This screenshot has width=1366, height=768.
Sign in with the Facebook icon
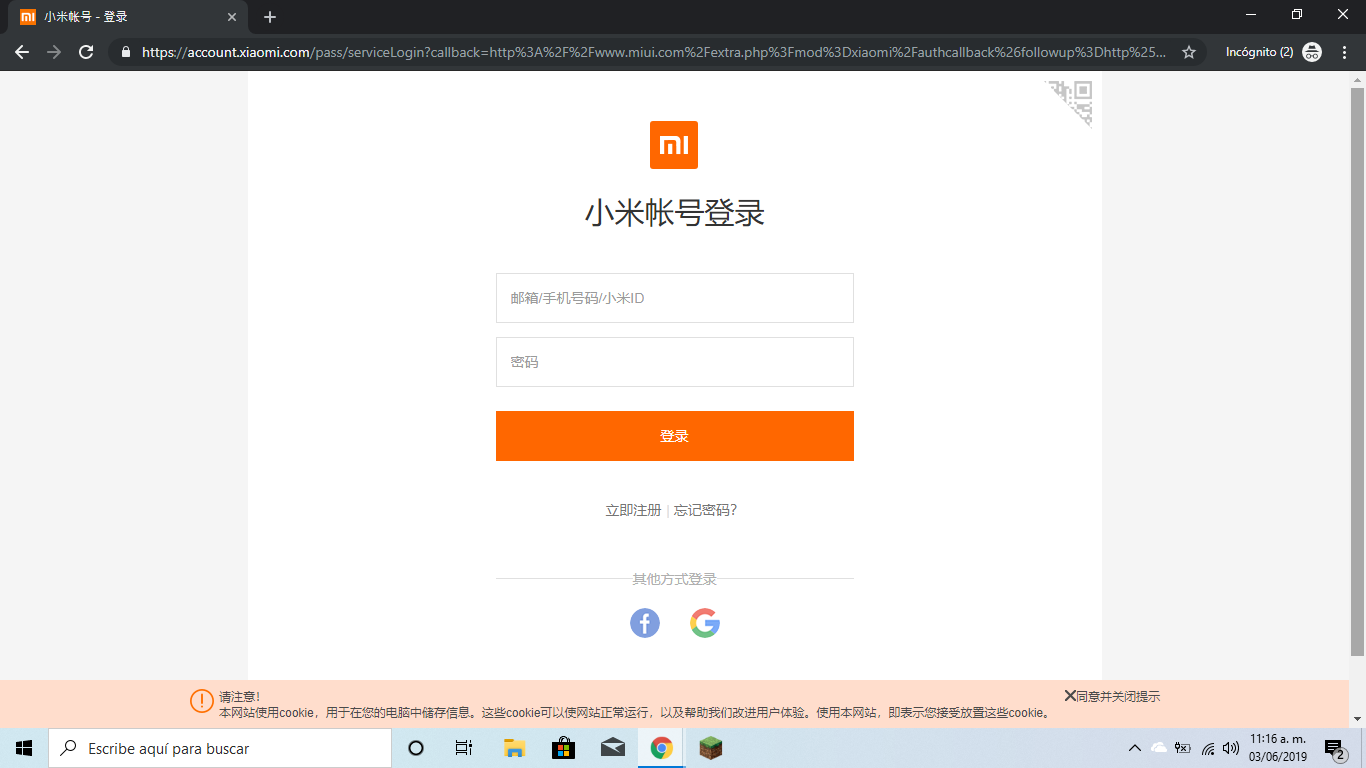(645, 623)
